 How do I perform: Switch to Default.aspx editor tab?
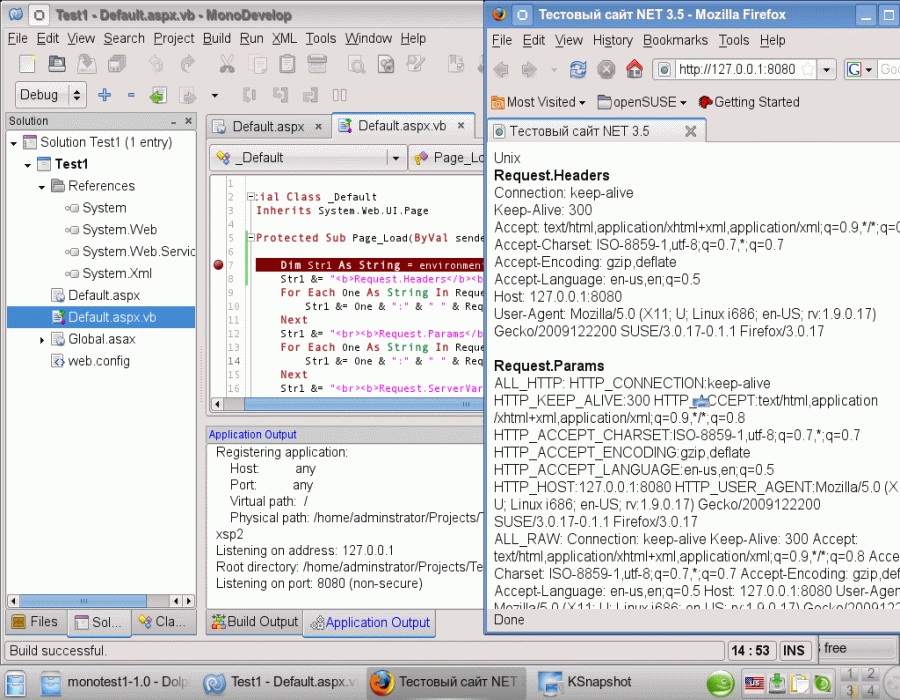tap(268, 127)
